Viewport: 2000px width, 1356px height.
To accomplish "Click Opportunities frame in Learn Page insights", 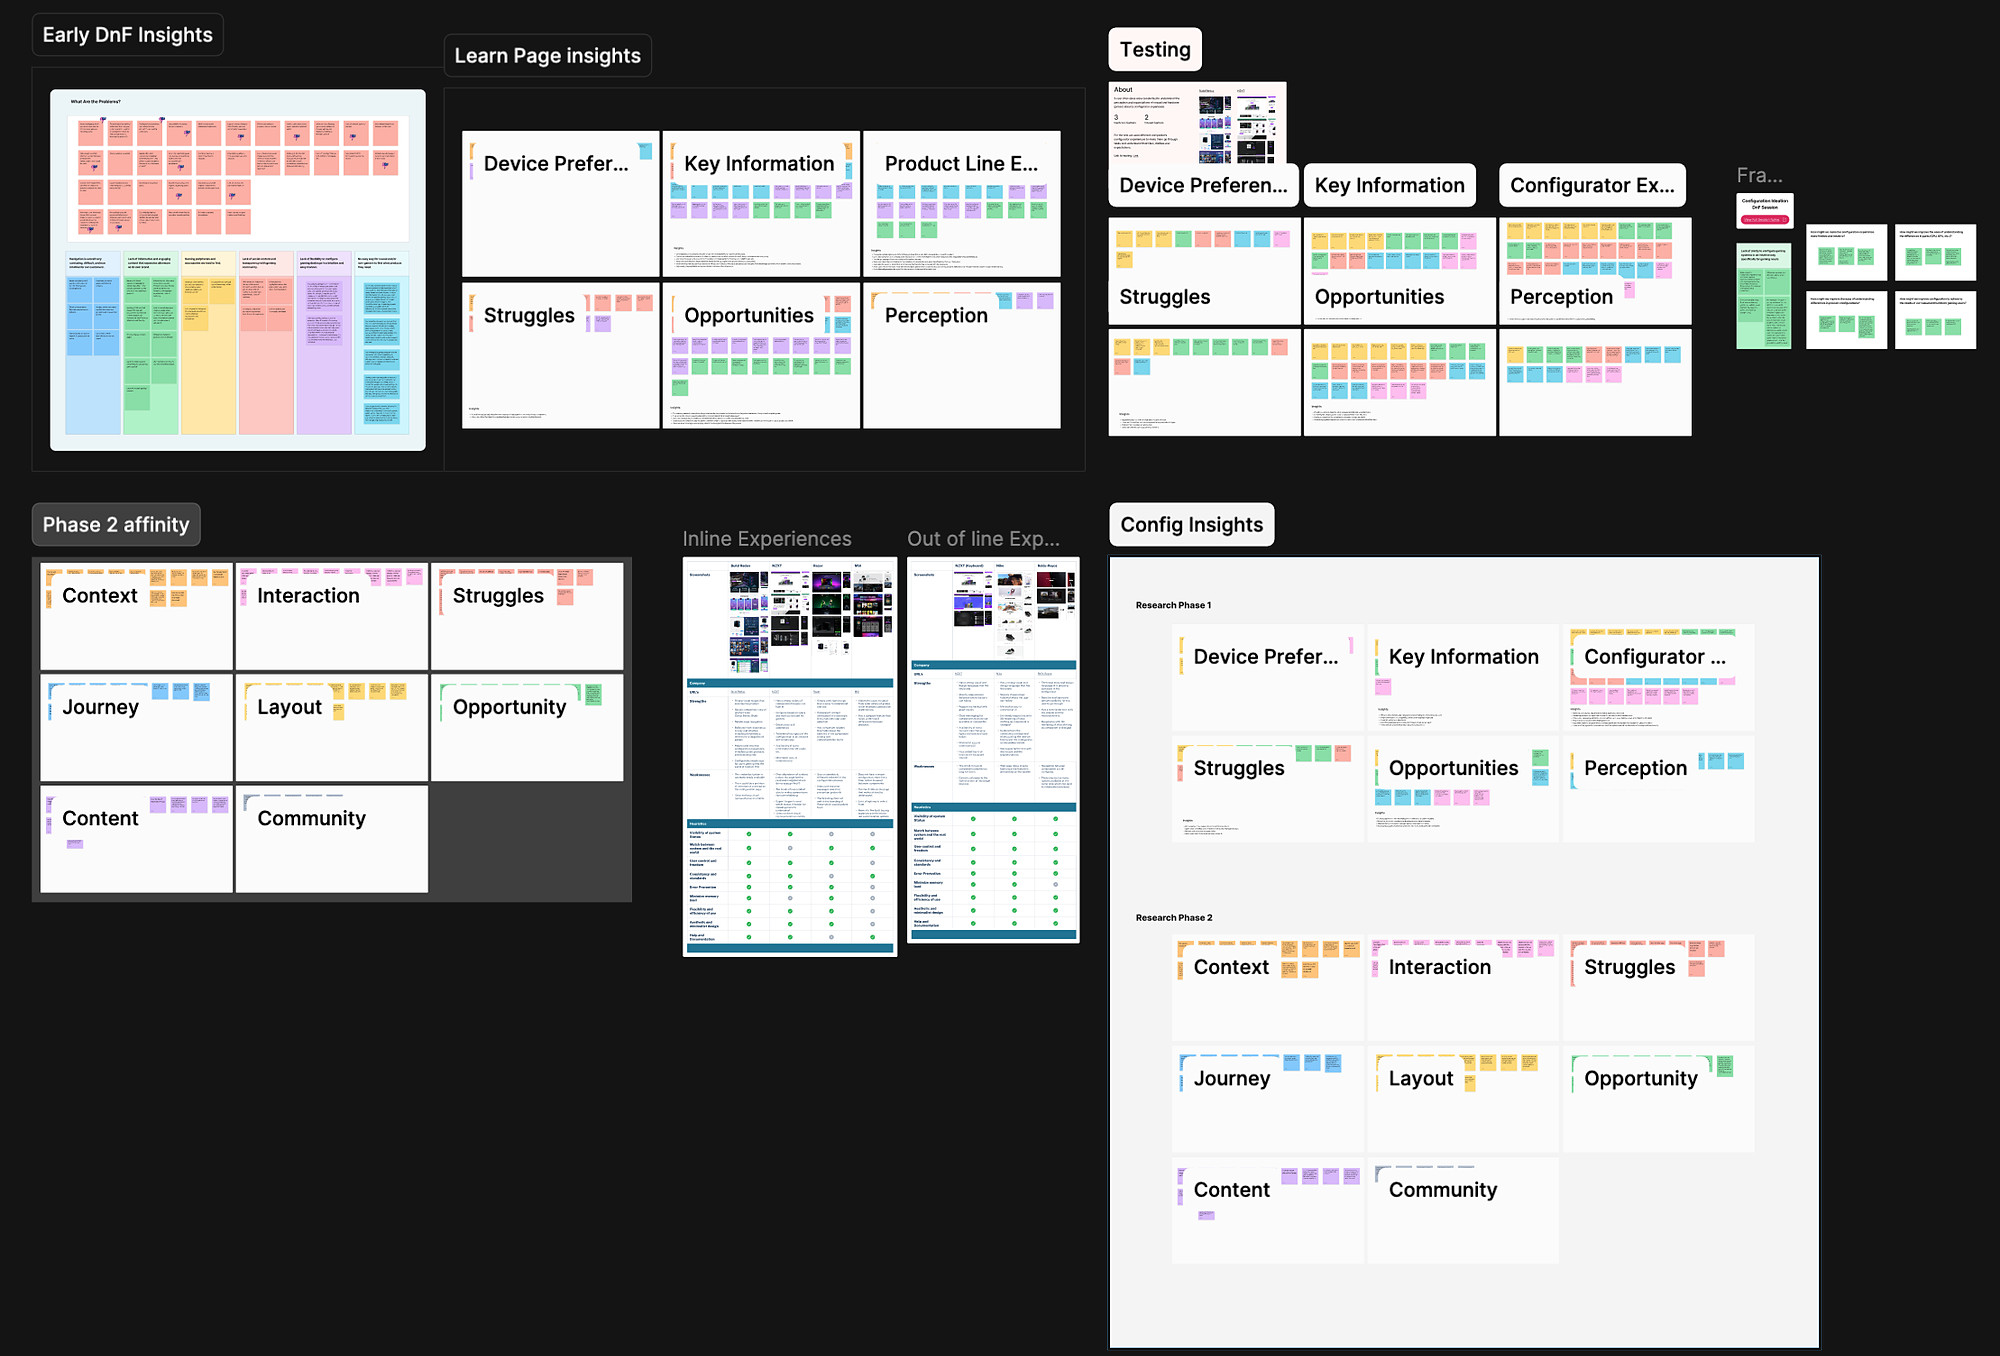I will pos(761,356).
